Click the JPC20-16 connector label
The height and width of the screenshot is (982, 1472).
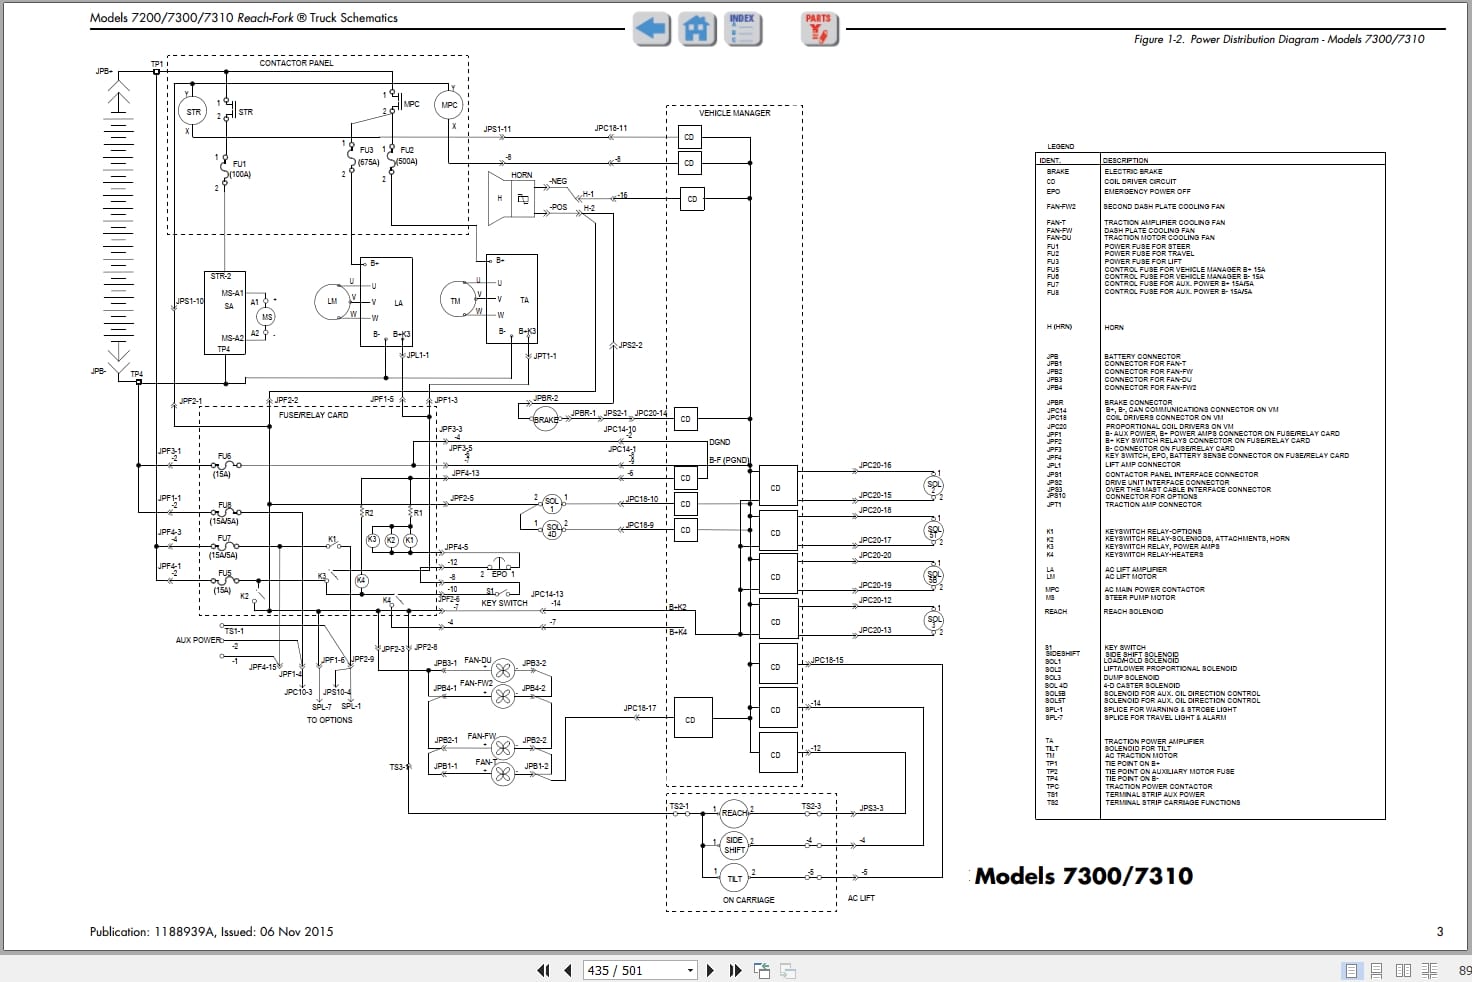875,465
